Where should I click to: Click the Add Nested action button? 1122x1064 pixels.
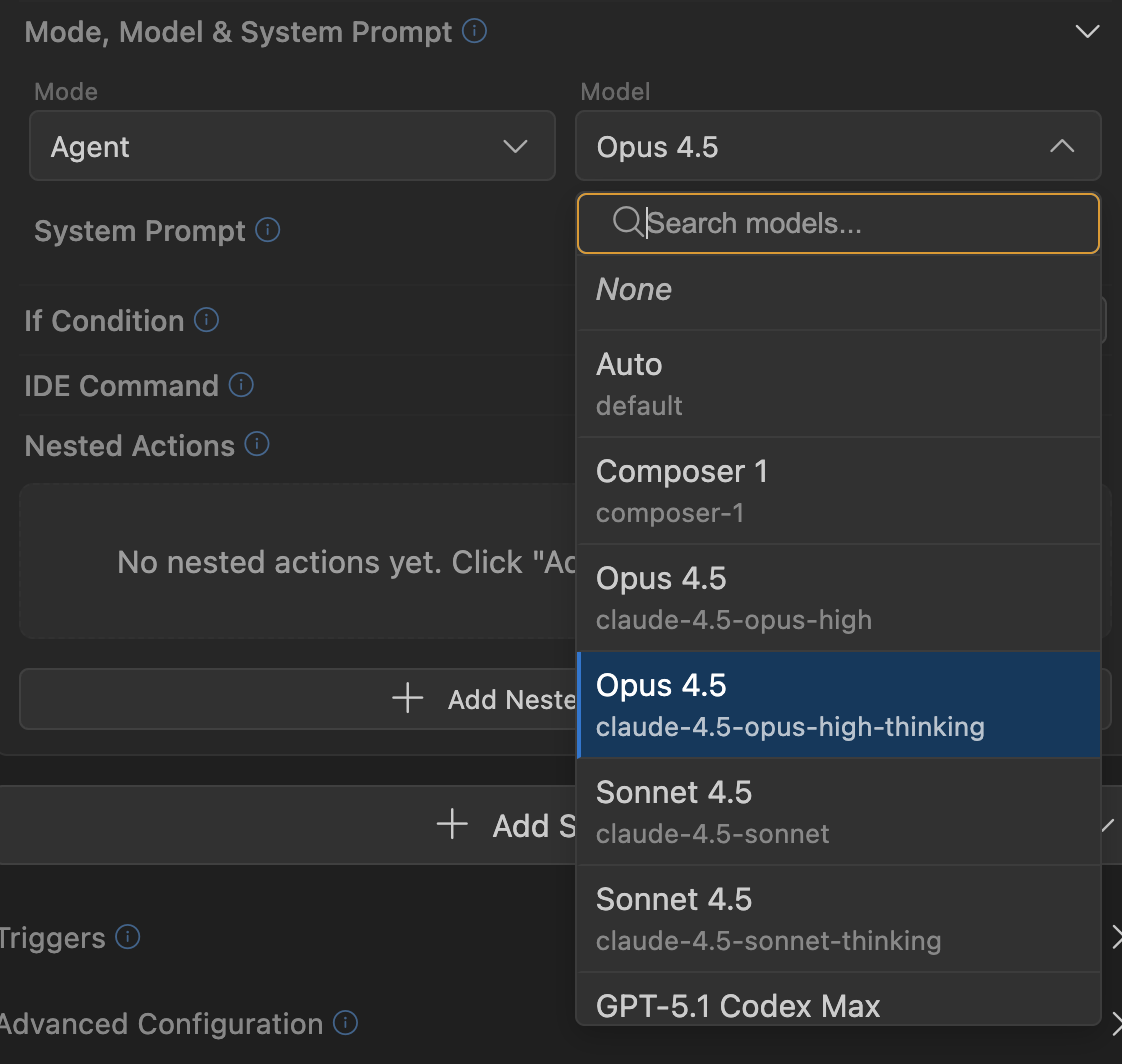[x=298, y=699]
